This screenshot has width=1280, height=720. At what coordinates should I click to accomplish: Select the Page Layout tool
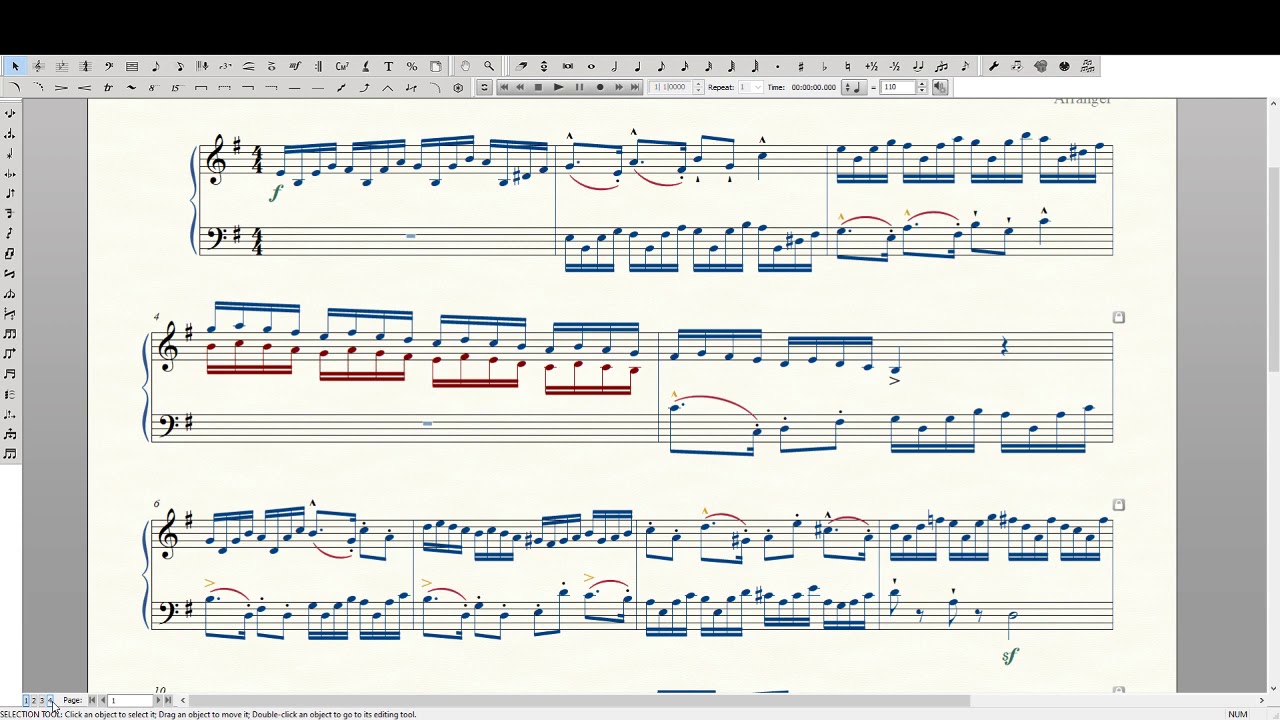point(435,66)
